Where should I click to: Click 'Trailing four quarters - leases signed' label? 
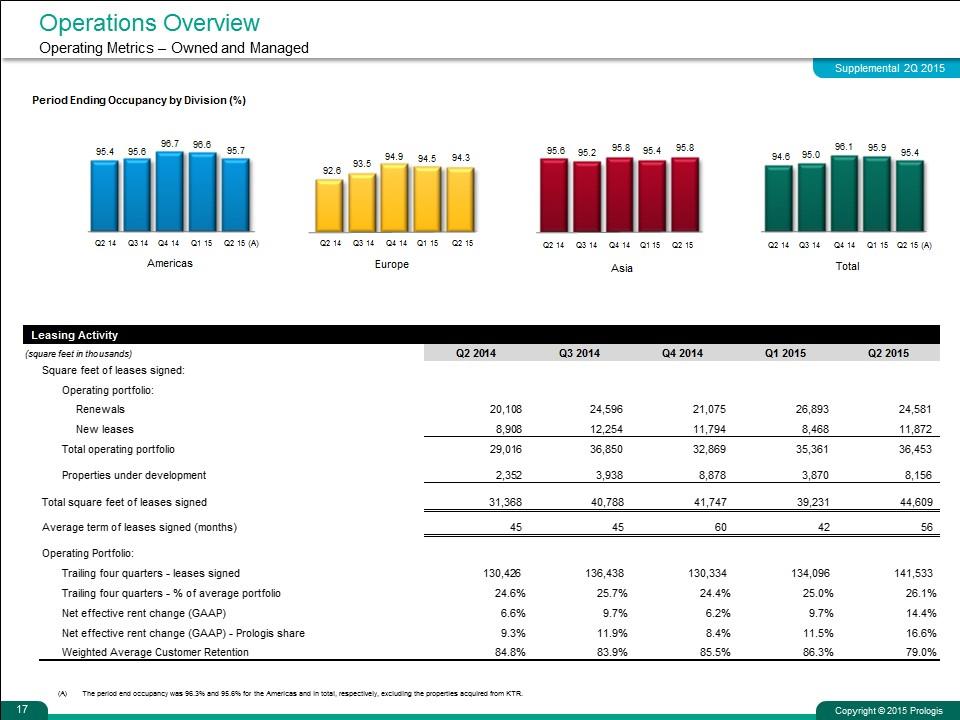click(x=151, y=573)
